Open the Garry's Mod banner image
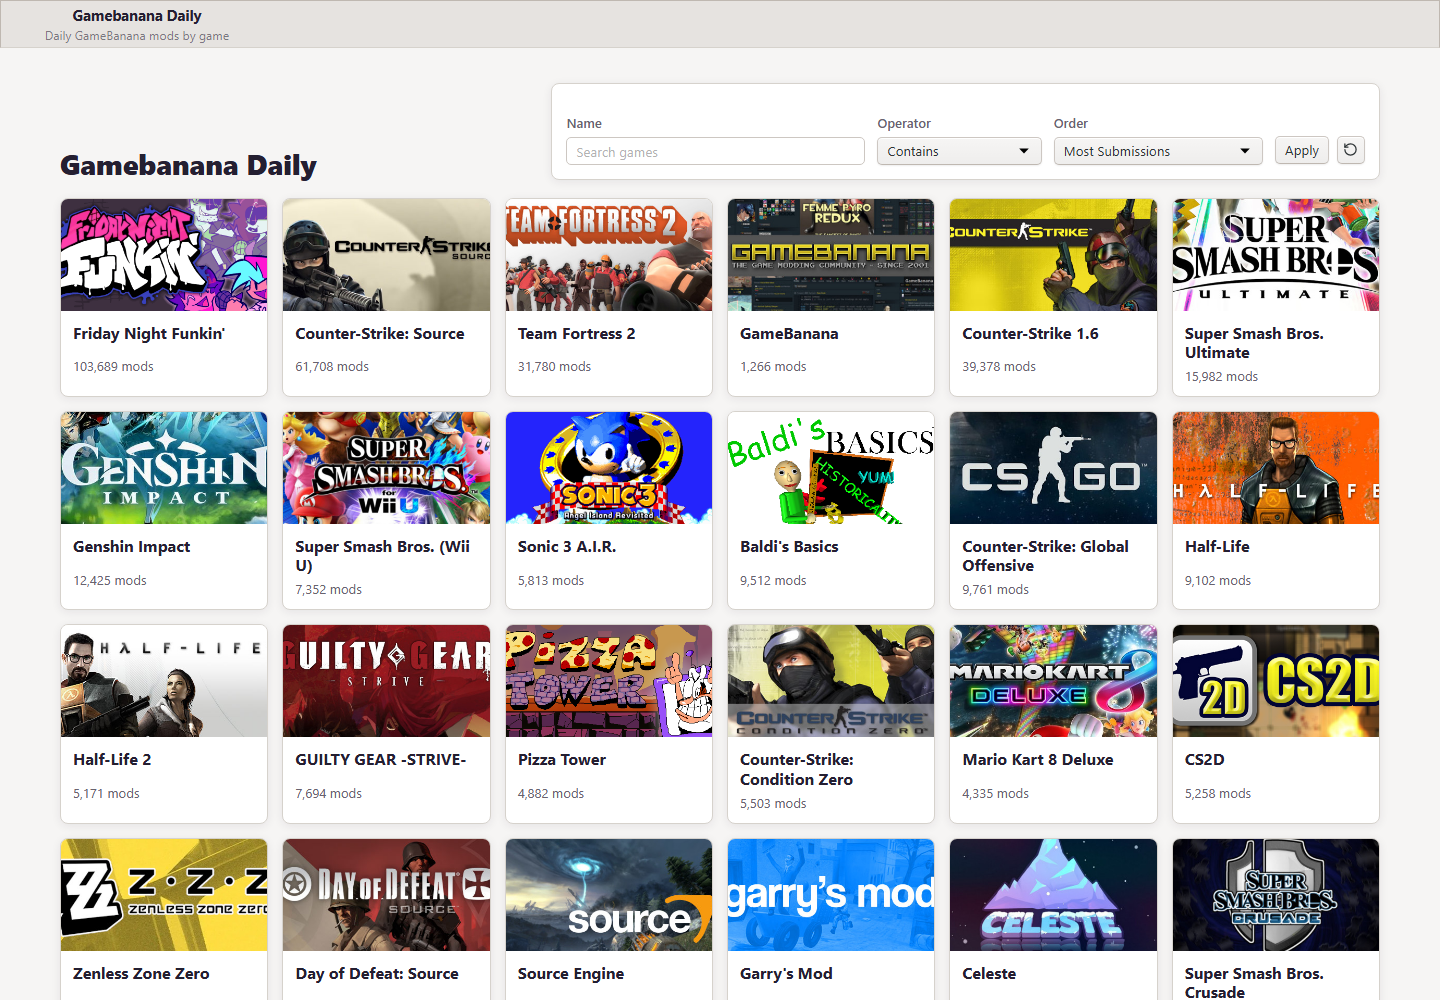This screenshot has height=1000, width=1440. pyautogui.click(x=831, y=895)
